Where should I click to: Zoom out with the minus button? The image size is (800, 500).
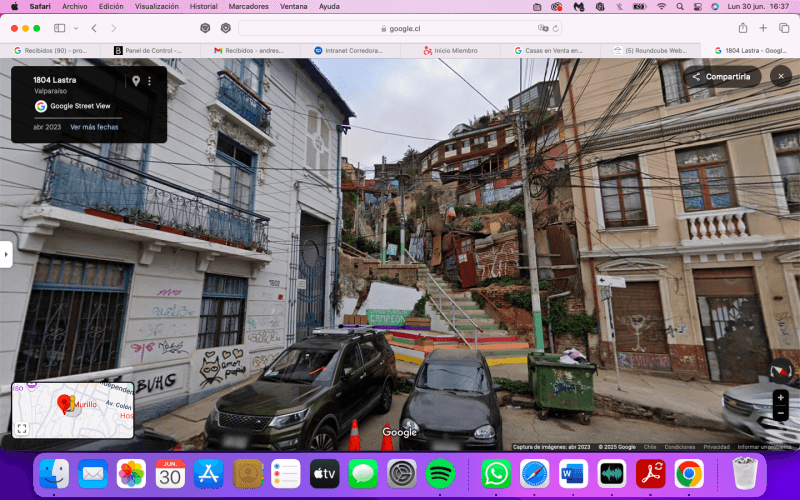(x=781, y=413)
